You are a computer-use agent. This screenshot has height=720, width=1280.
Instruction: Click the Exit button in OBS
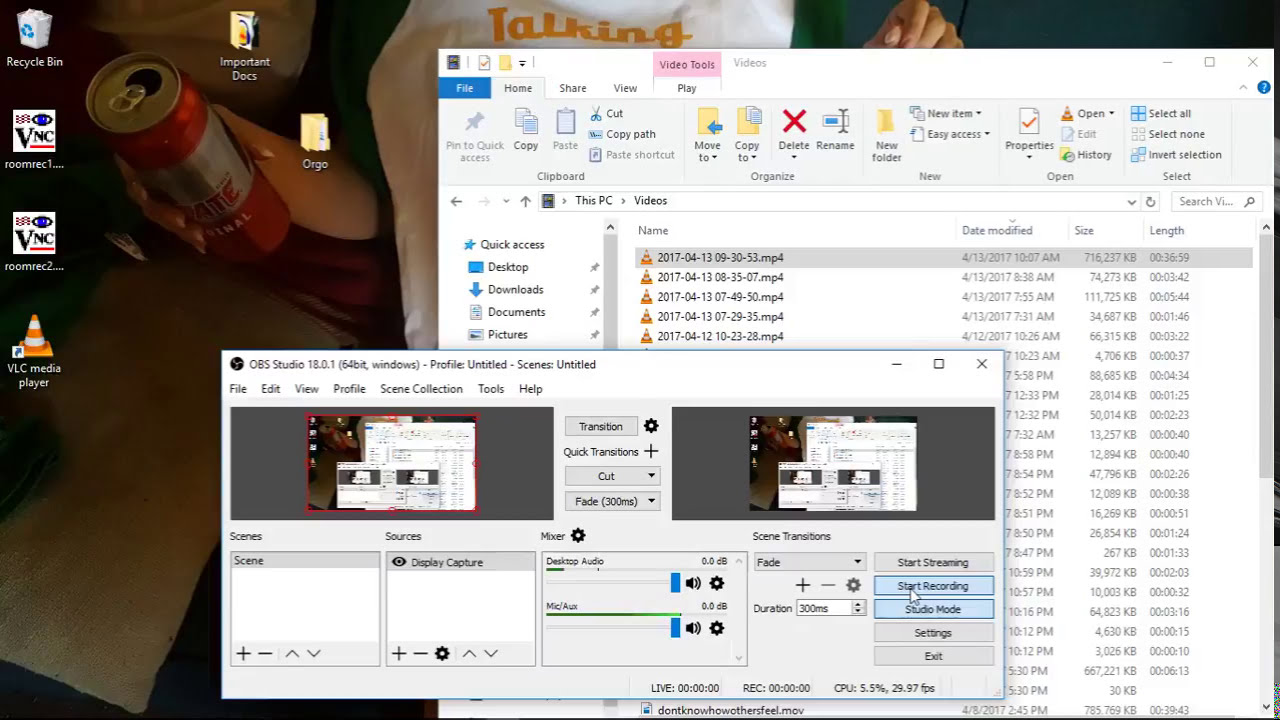pos(933,656)
